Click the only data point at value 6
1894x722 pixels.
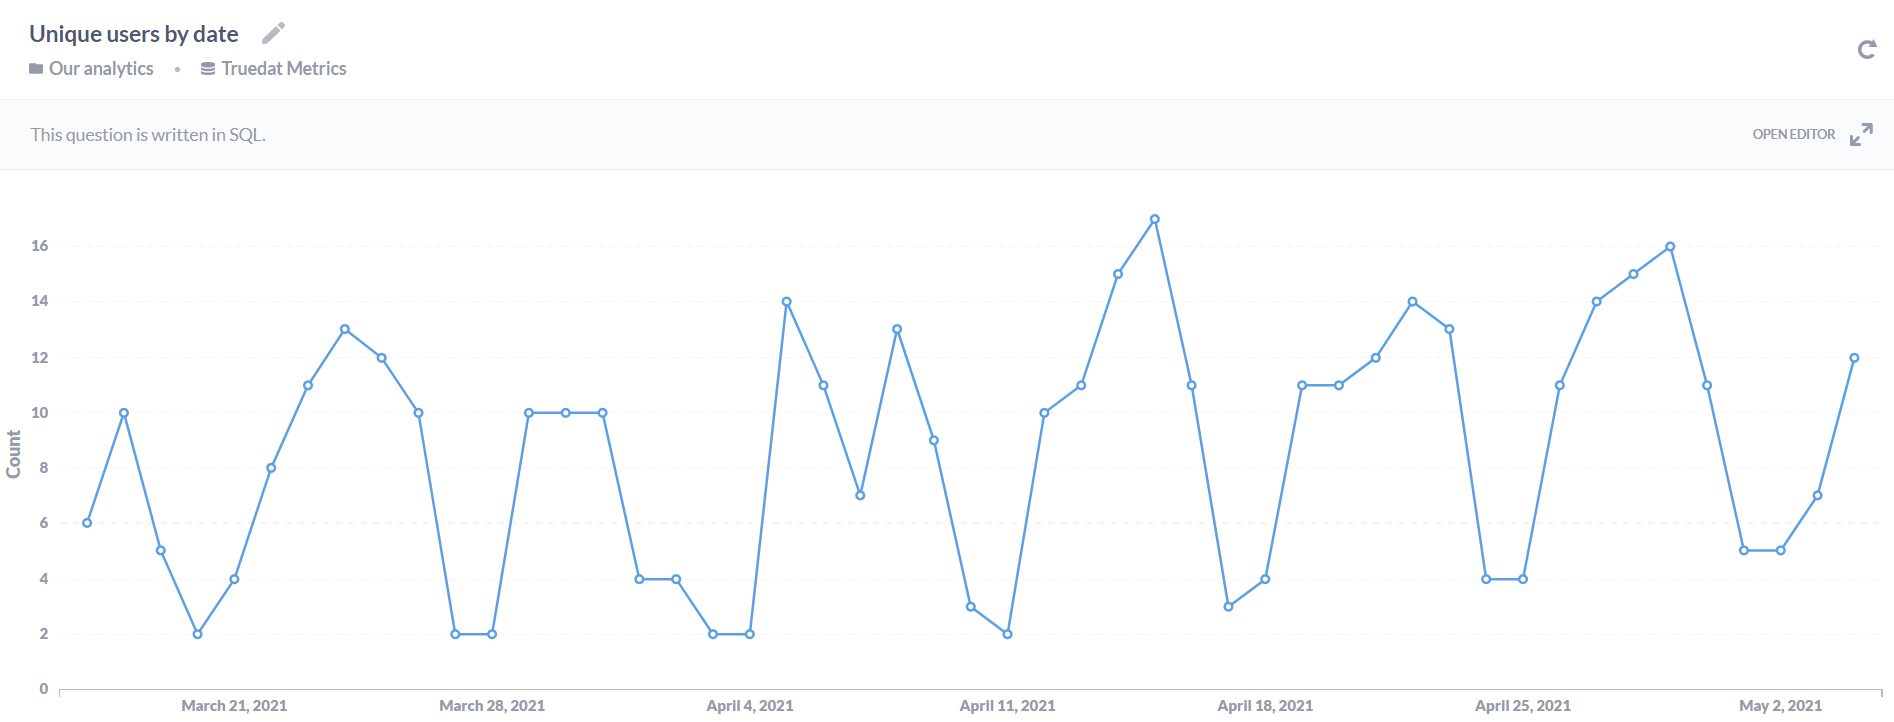(87, 523)
